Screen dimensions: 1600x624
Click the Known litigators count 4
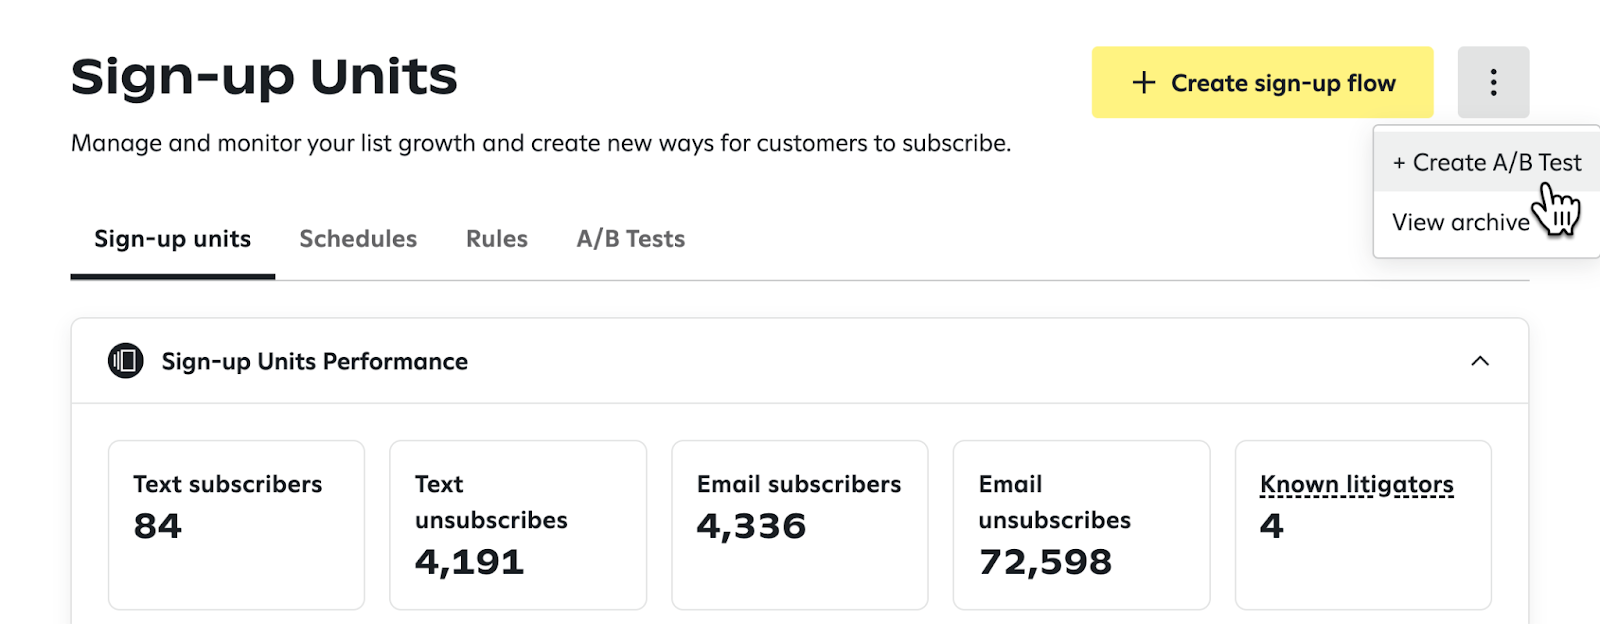(x=1271, y=526)
